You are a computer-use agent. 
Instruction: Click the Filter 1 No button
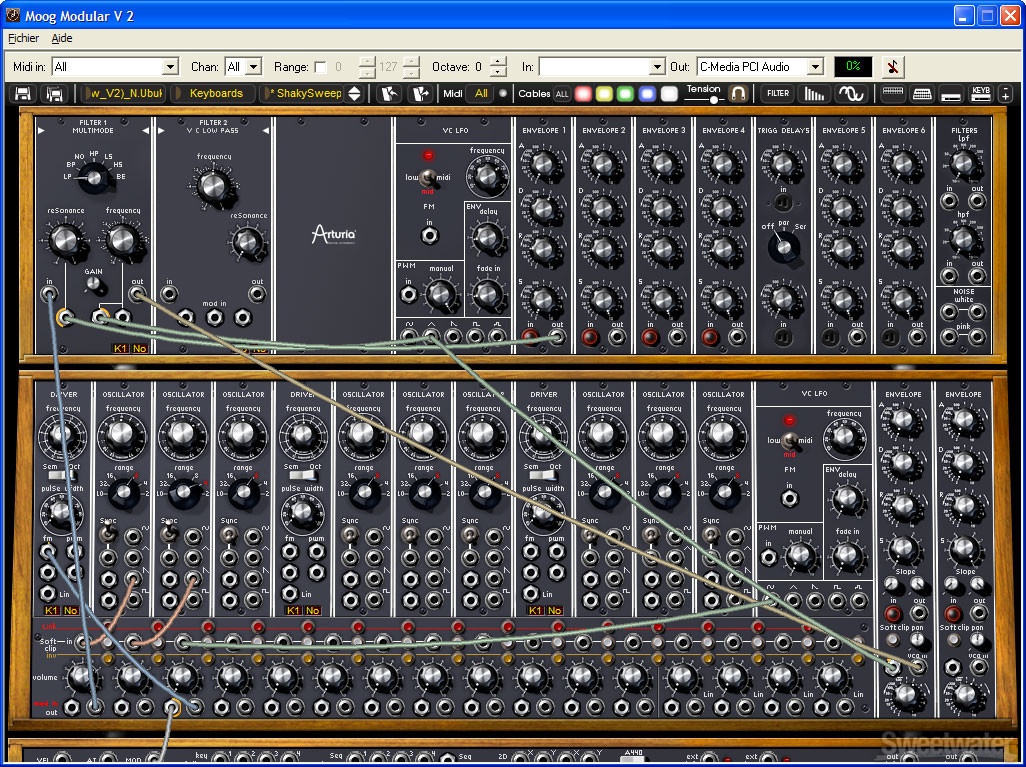point(139,348)
